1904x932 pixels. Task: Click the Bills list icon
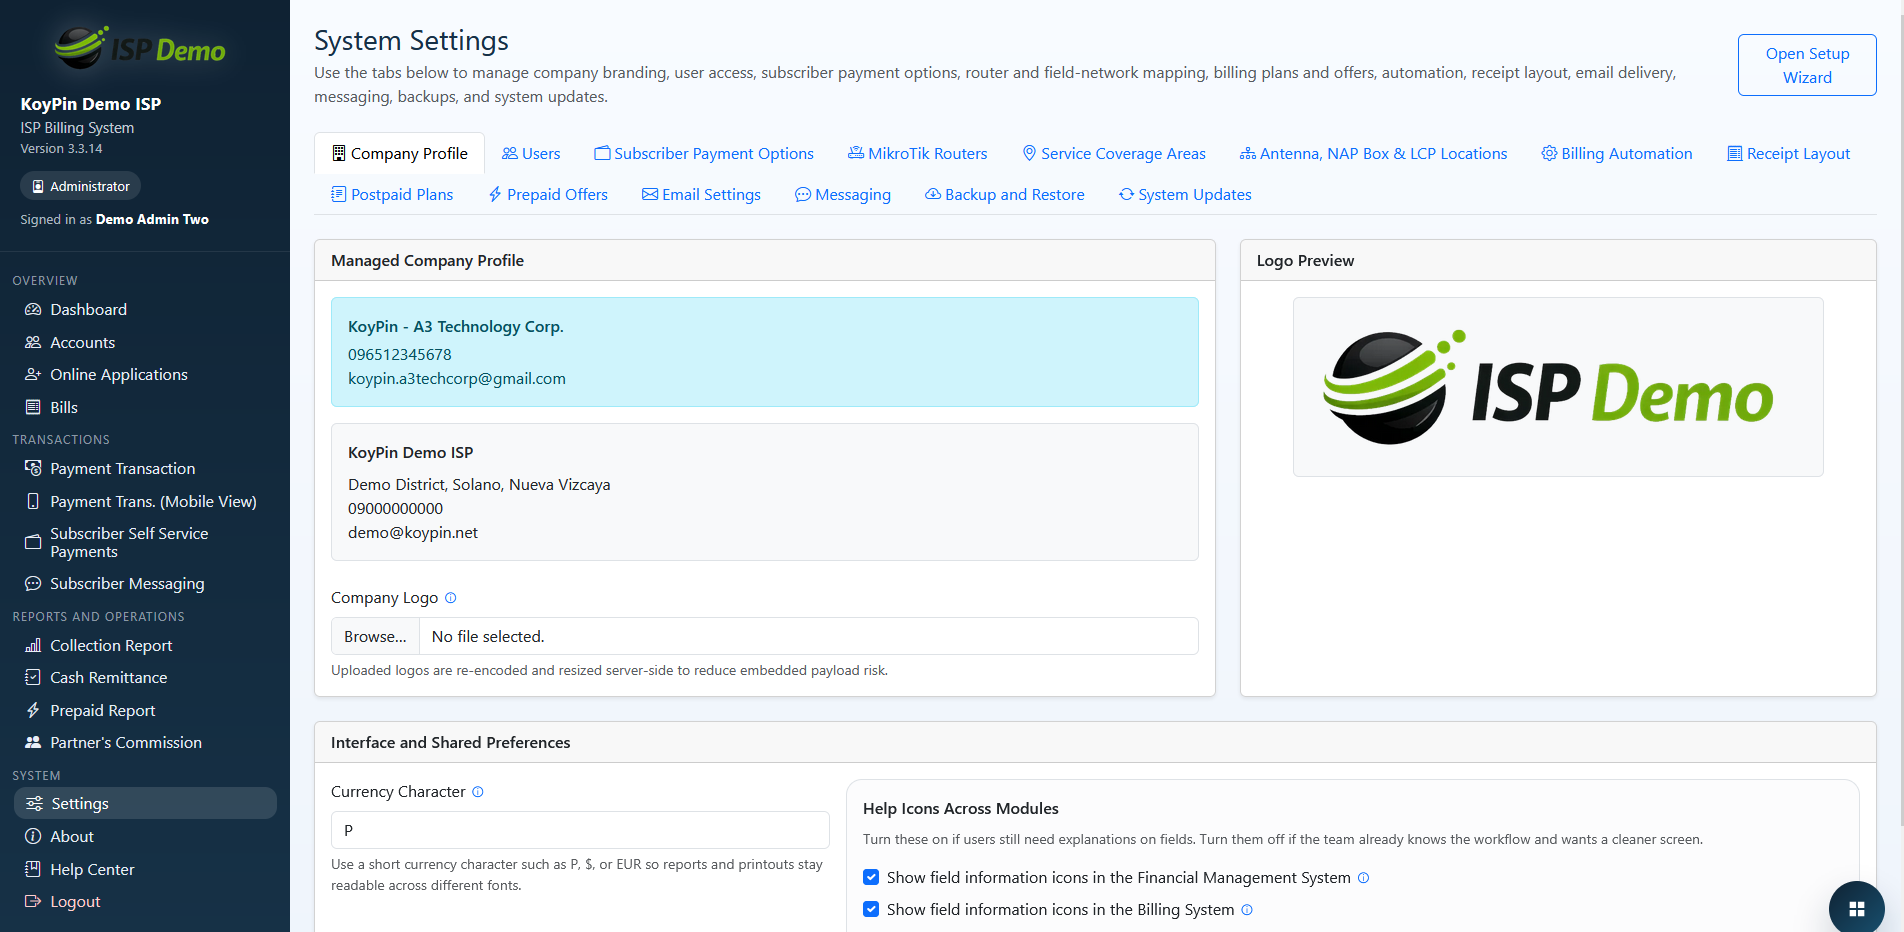[x=33, y=407]
